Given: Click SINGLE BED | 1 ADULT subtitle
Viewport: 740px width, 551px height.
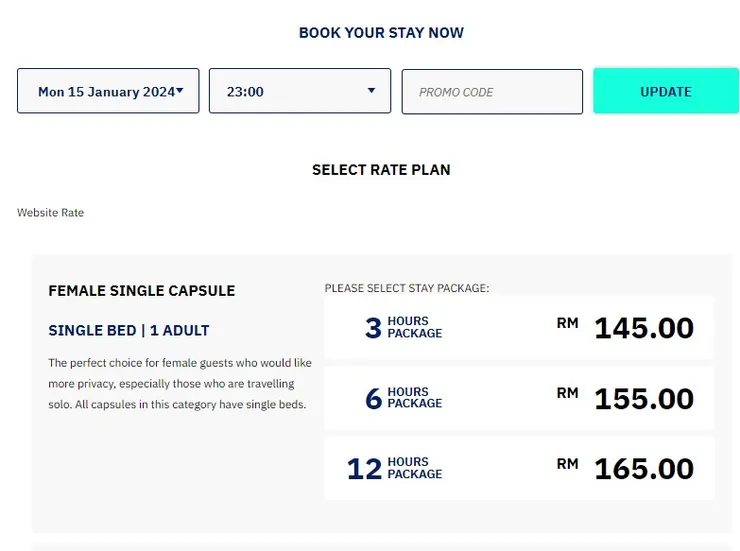Looking at the screenshot, I should click(129, 330).
